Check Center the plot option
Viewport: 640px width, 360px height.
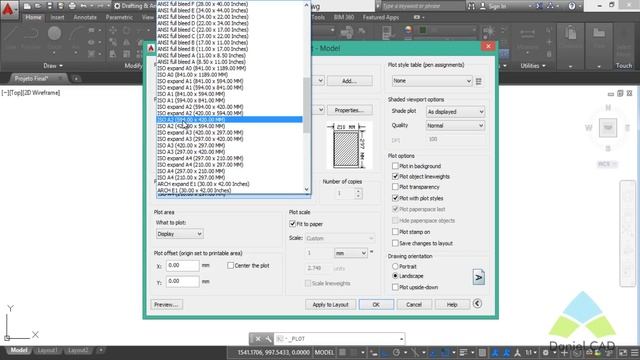point(230,266)
